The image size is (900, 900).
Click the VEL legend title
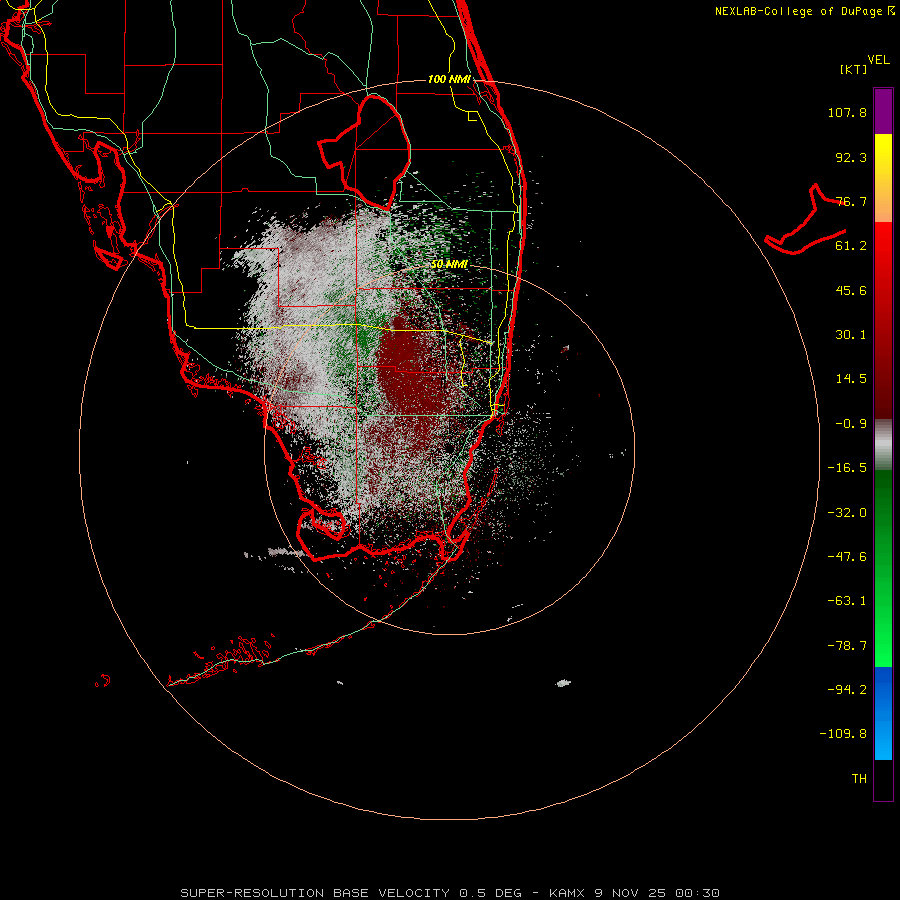(878, 60)
